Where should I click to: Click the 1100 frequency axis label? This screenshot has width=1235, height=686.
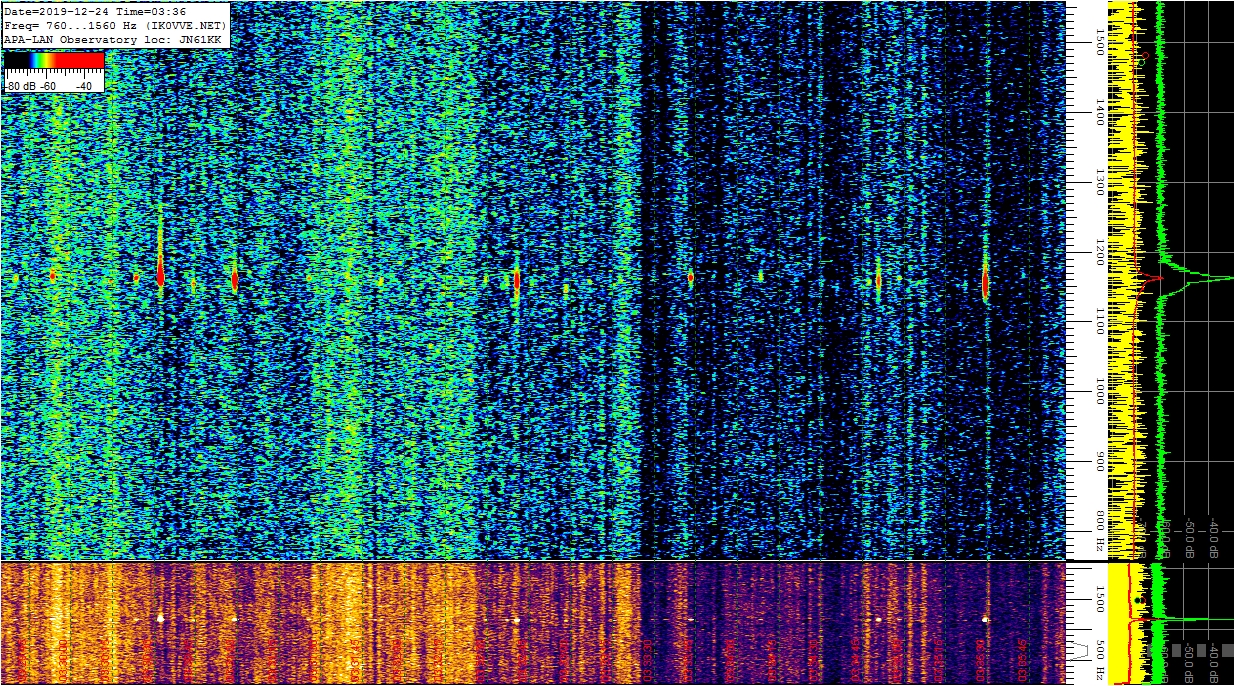(x=1099, y=322)
